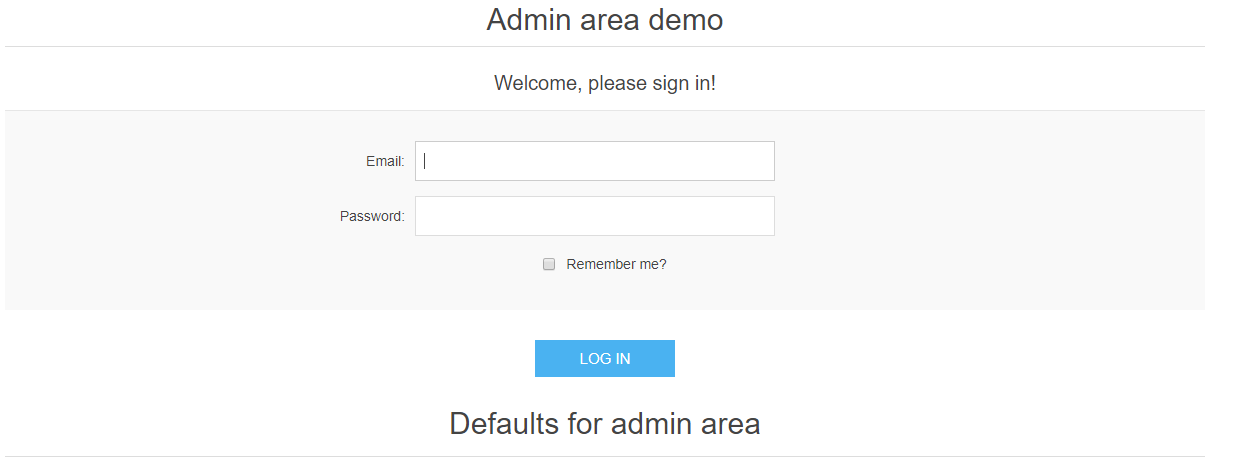Select the 'Defaults for admin area' heading
This screenshot has width=1235, height=459.
coord(604,423)
